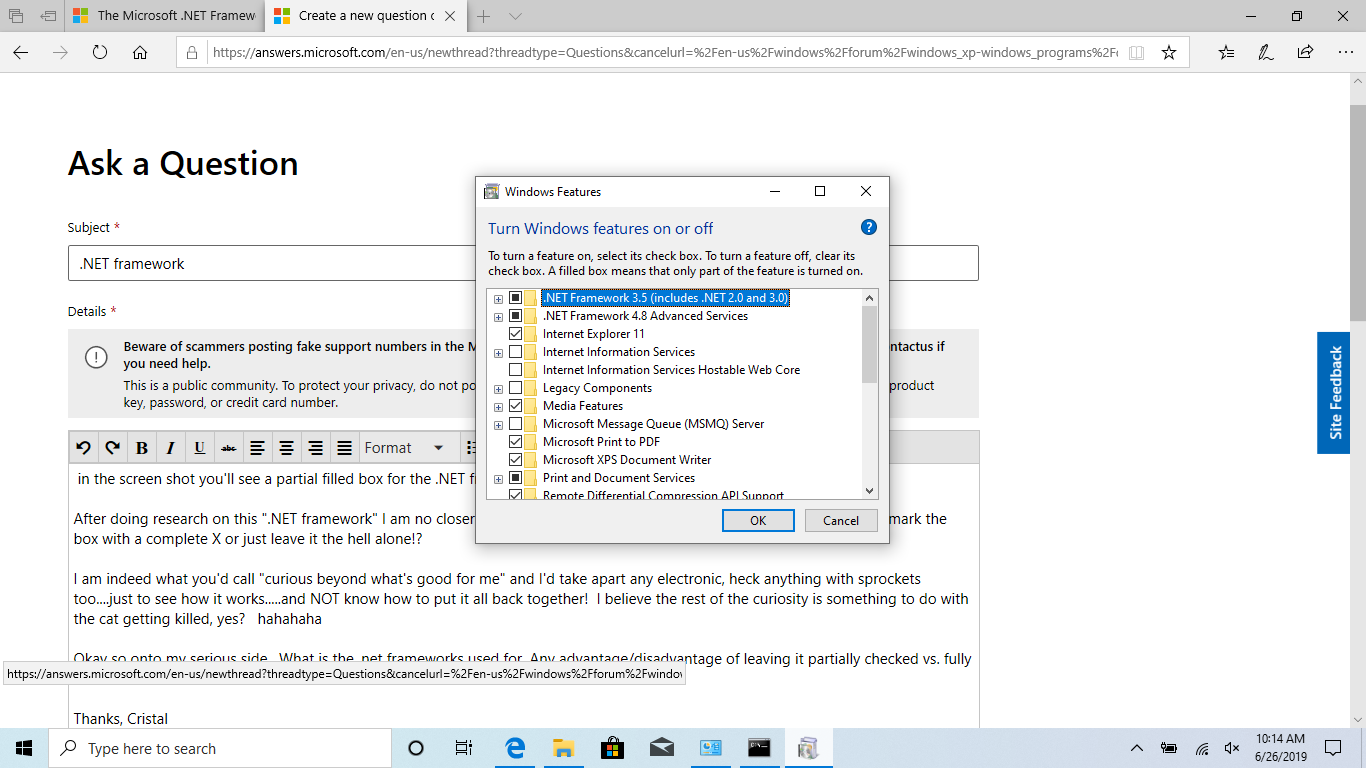
Task: Open the Site Feedback side button
Action: click(x=1334, y=393)
